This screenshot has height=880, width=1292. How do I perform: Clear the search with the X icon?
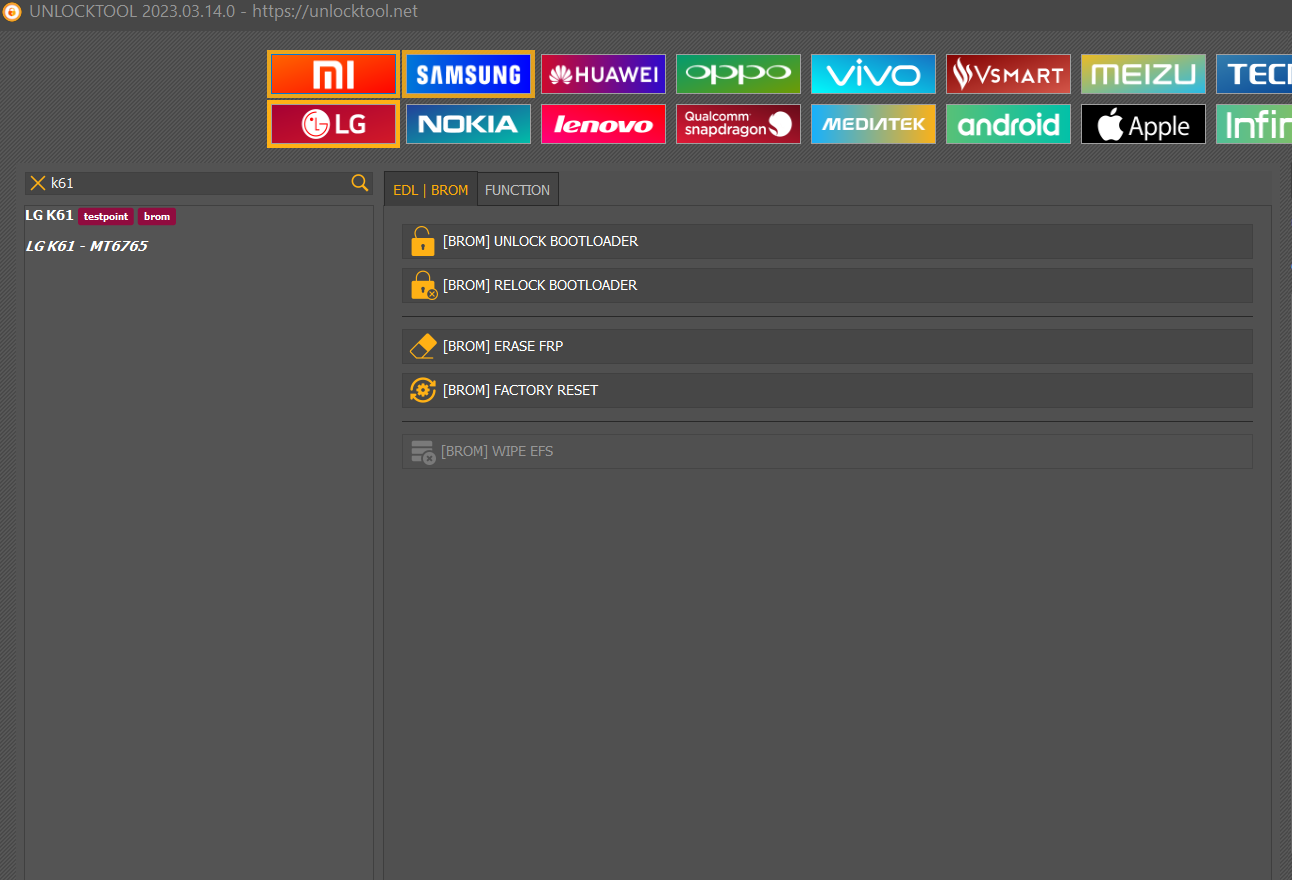pyautogui.click(x=38, y=183)
